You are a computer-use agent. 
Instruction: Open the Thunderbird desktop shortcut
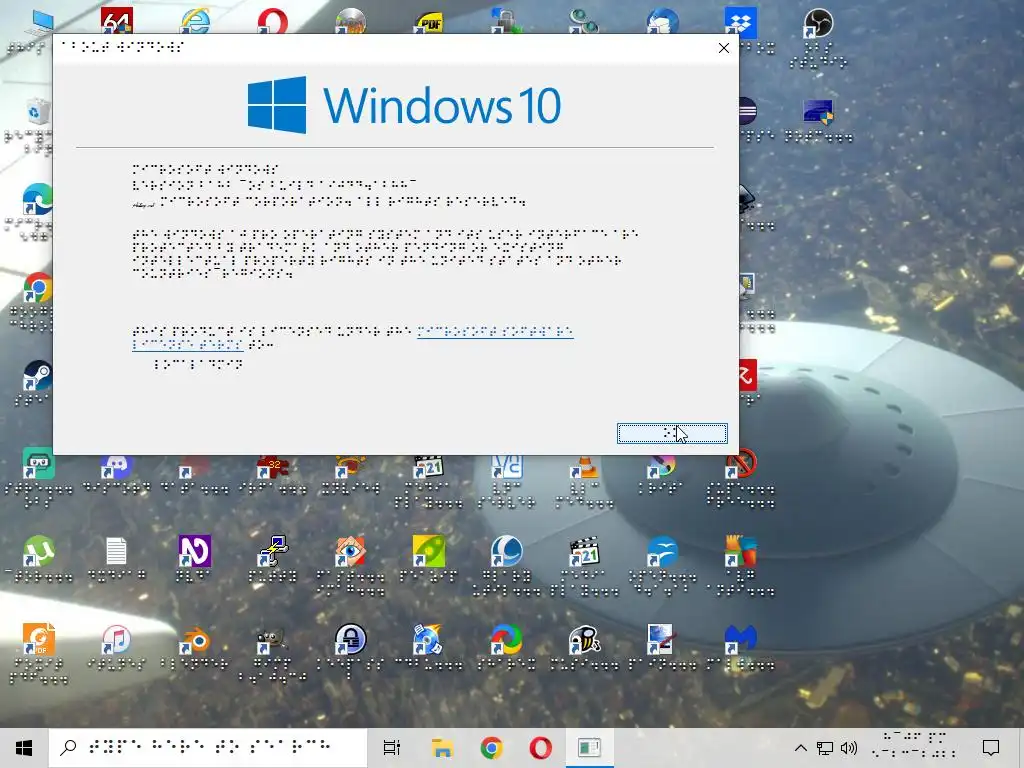[x=662, y=21]
